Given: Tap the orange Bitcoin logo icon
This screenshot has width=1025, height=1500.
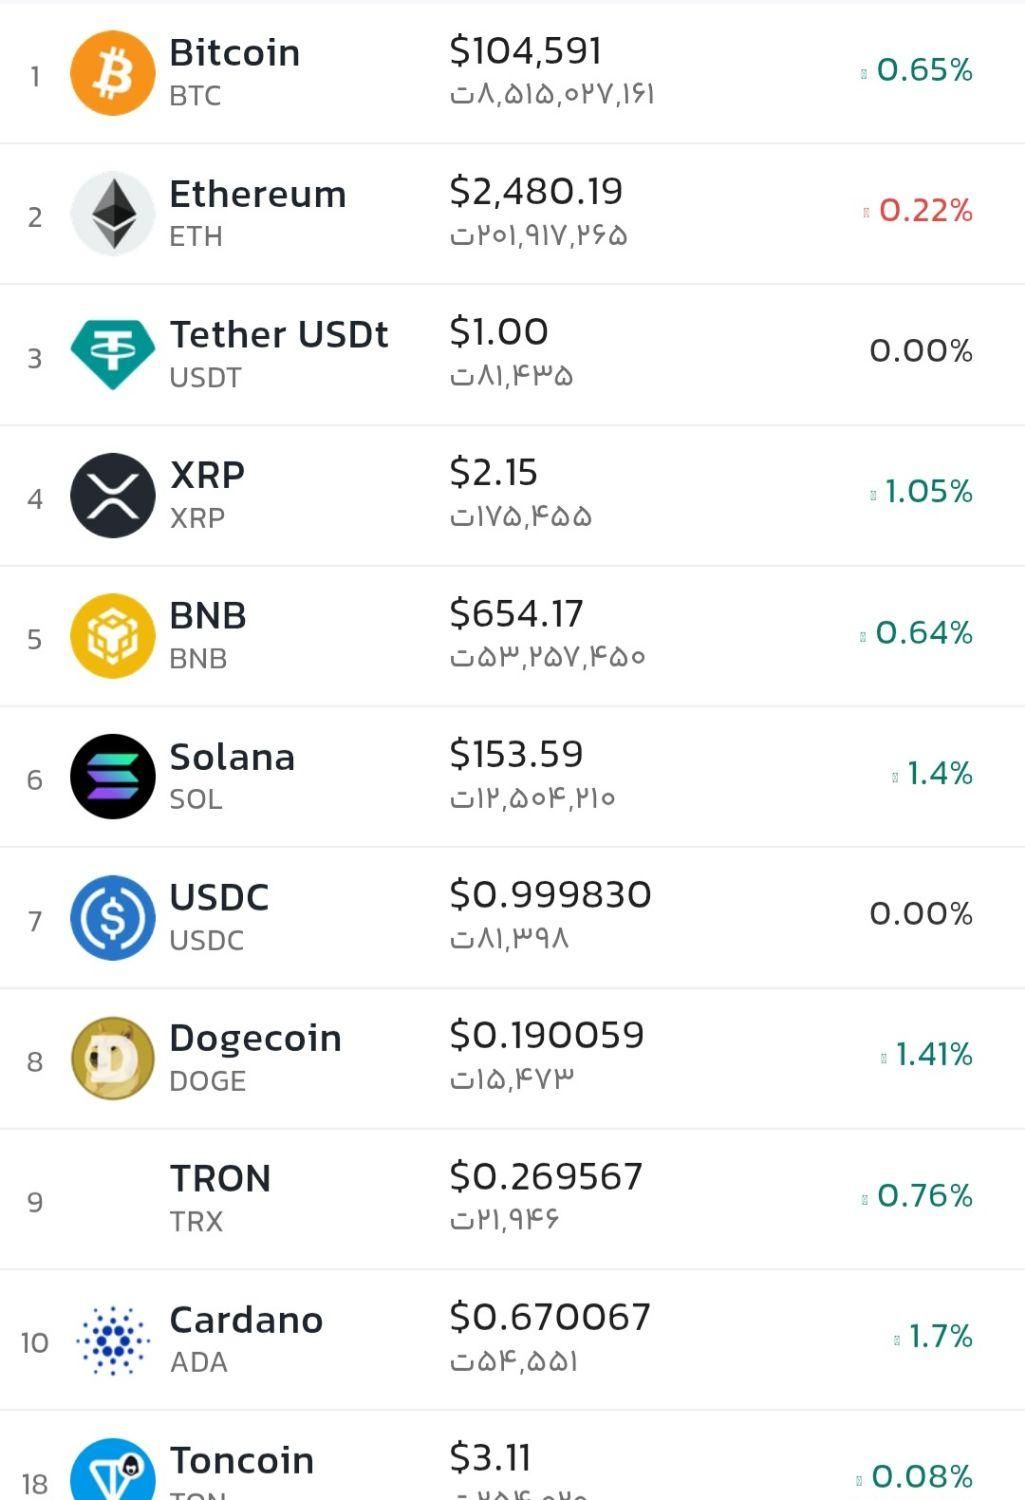Looking at the screenshot, I should pyautogui.click(x=113, y=73).
